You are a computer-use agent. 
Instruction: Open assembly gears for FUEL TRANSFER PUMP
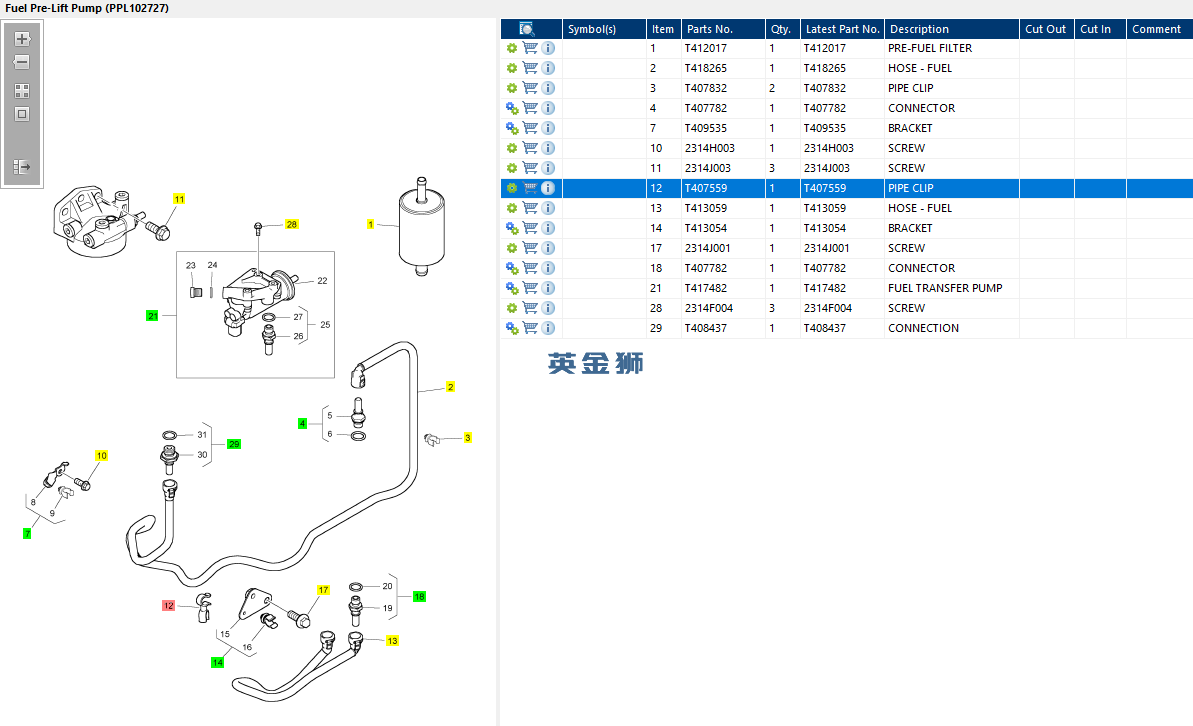click(512, 288)
